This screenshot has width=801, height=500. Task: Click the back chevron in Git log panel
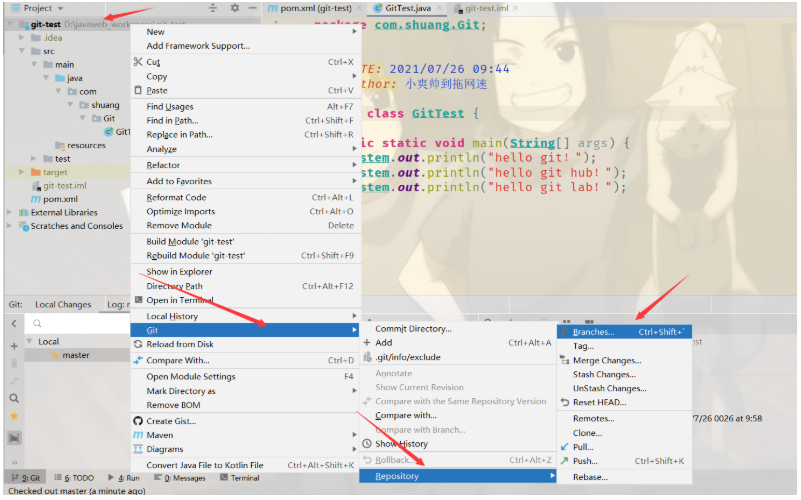tap(14, 323)
